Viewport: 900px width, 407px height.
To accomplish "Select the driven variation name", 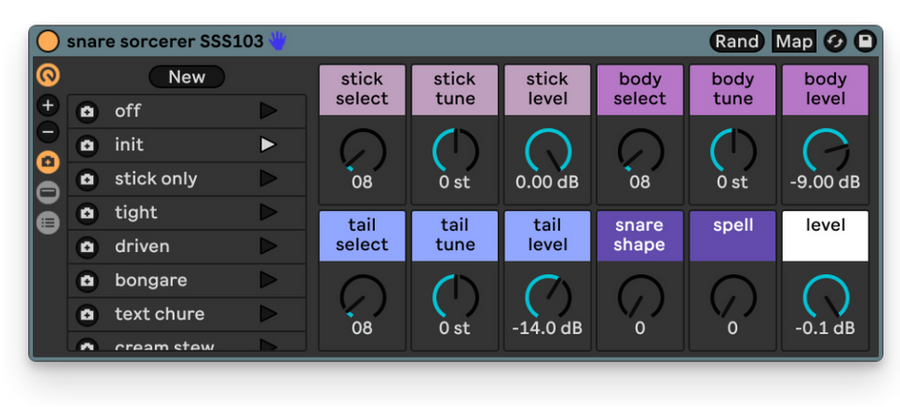I will pyautogui.click(x=142, y=246).
